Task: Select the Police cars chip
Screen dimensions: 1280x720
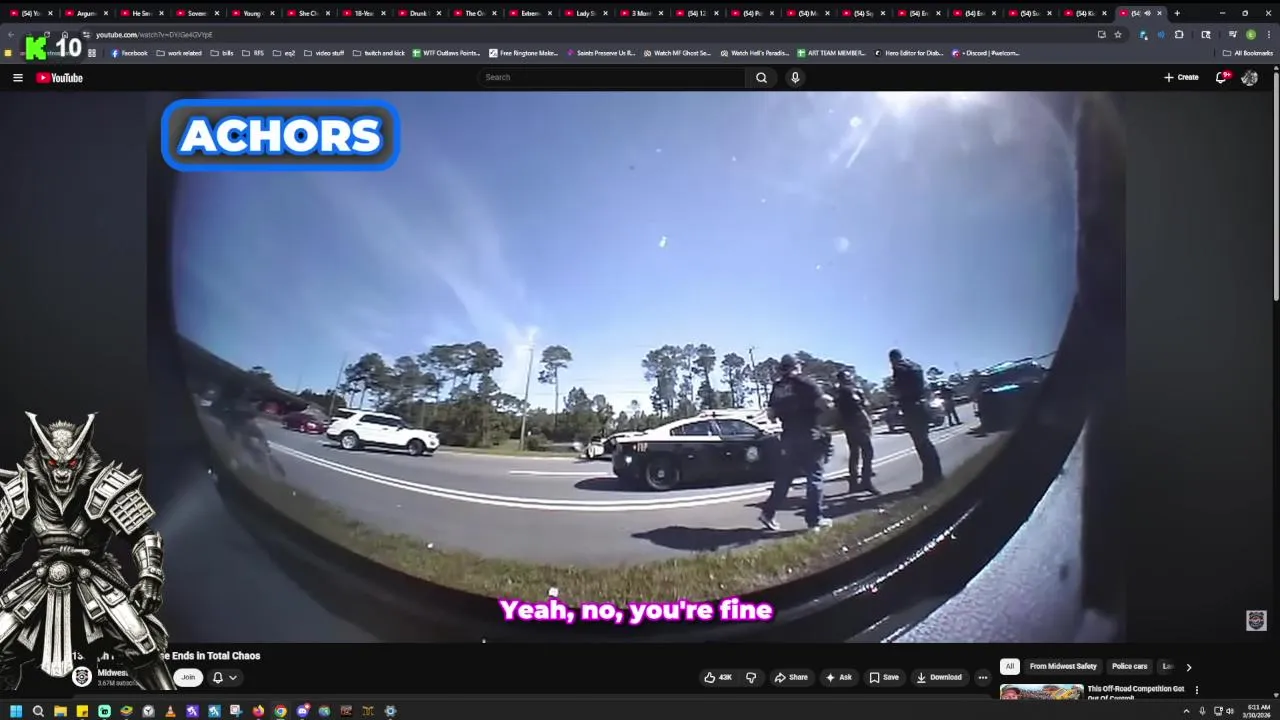Action: coord(1129,666)
